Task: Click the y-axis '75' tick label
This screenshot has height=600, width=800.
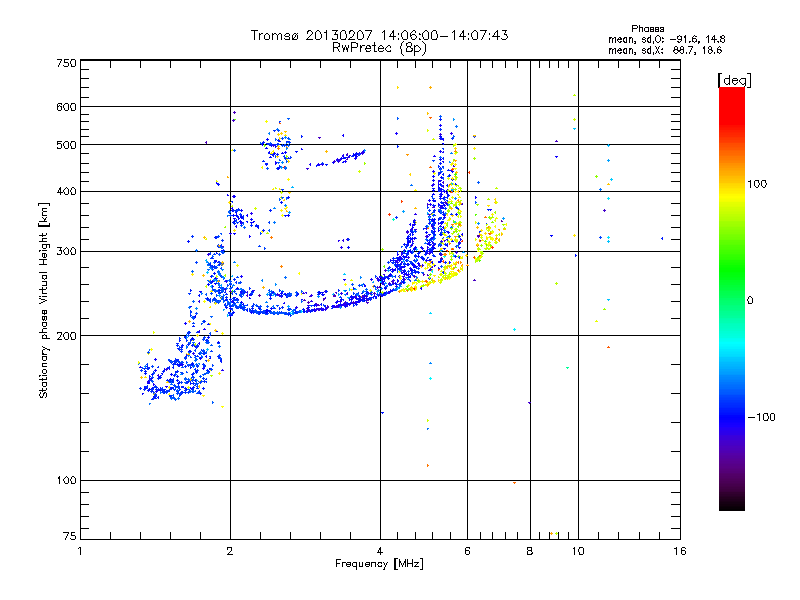Action: tap(70, 536)
